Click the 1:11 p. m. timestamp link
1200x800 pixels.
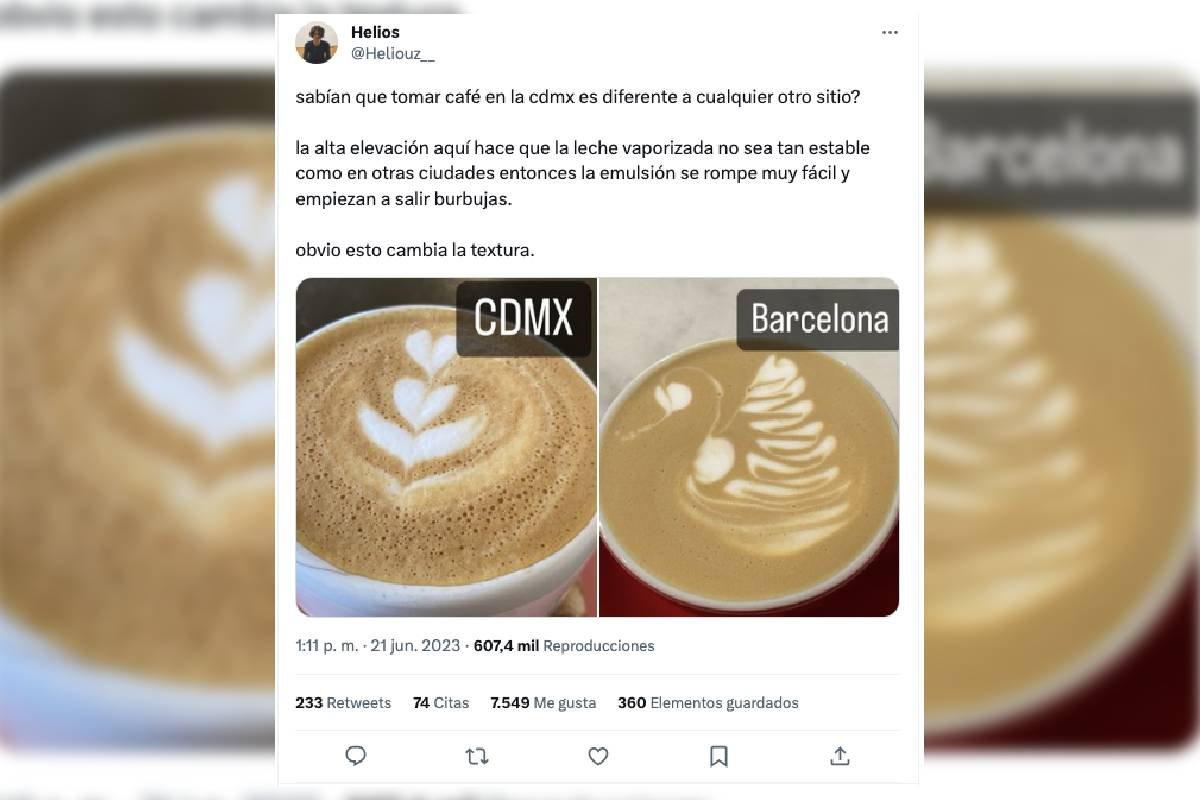326,646
